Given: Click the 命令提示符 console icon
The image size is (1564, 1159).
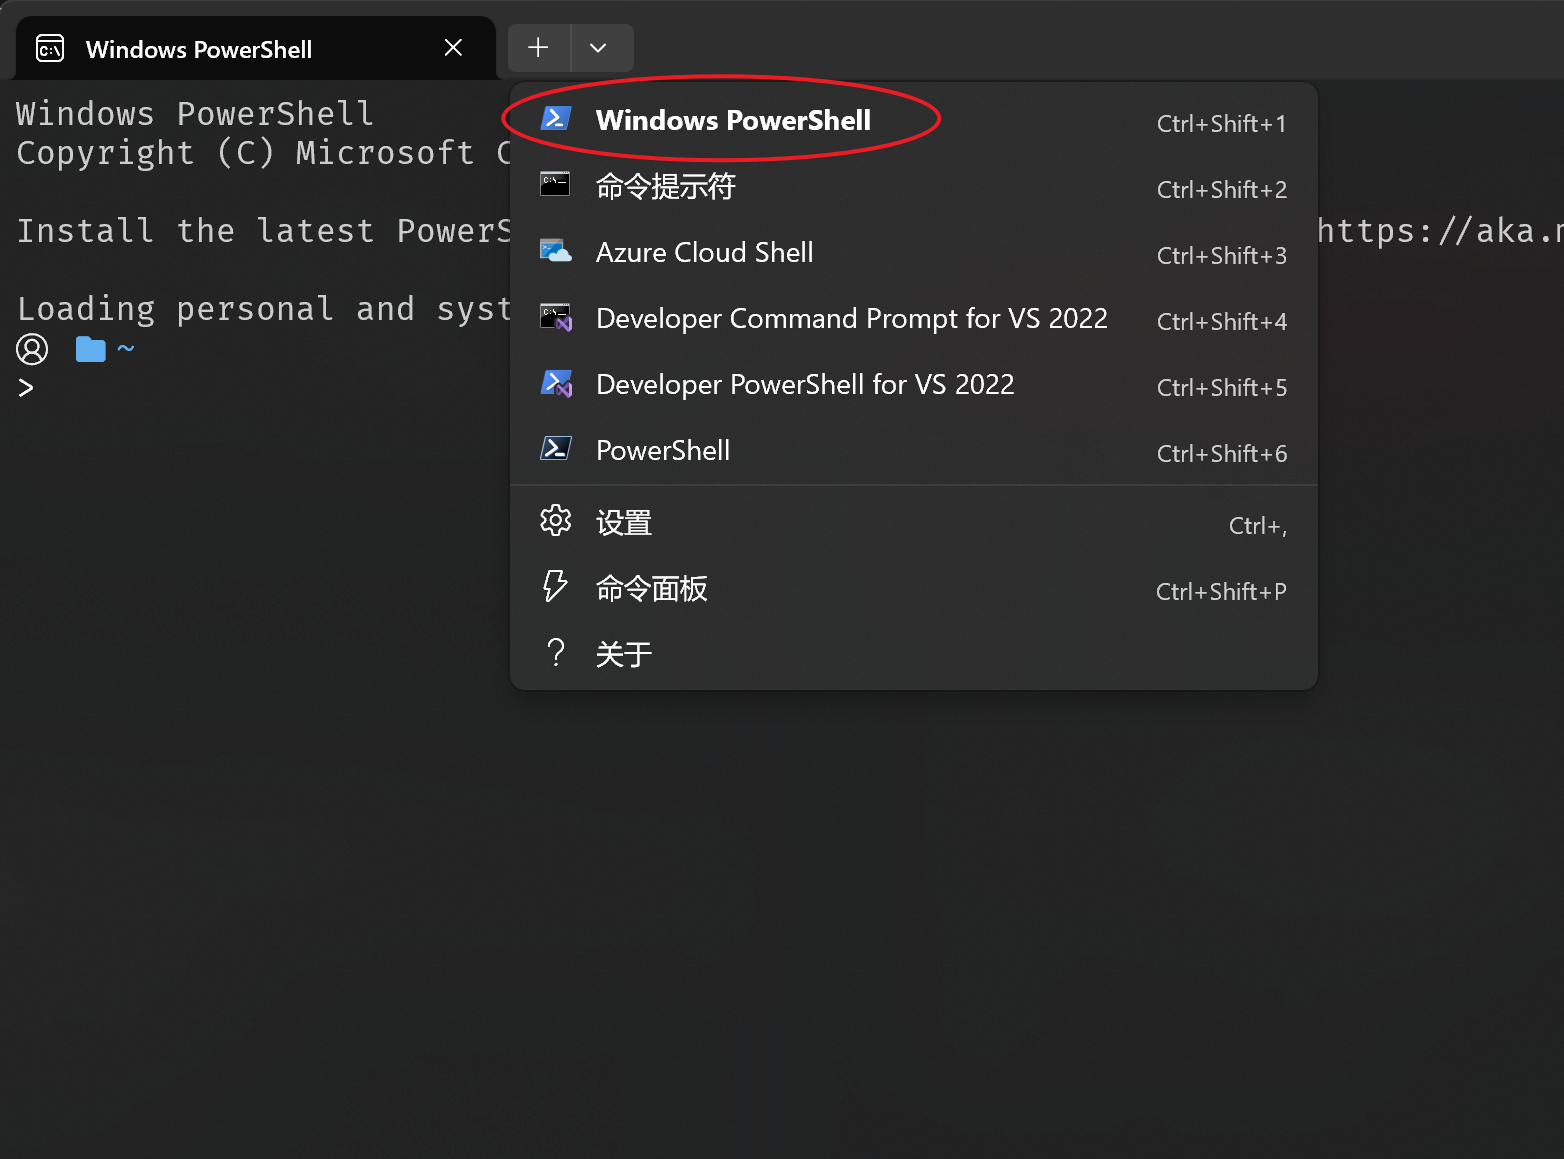Looking at the screenshot, I should (x=556, y=185).
